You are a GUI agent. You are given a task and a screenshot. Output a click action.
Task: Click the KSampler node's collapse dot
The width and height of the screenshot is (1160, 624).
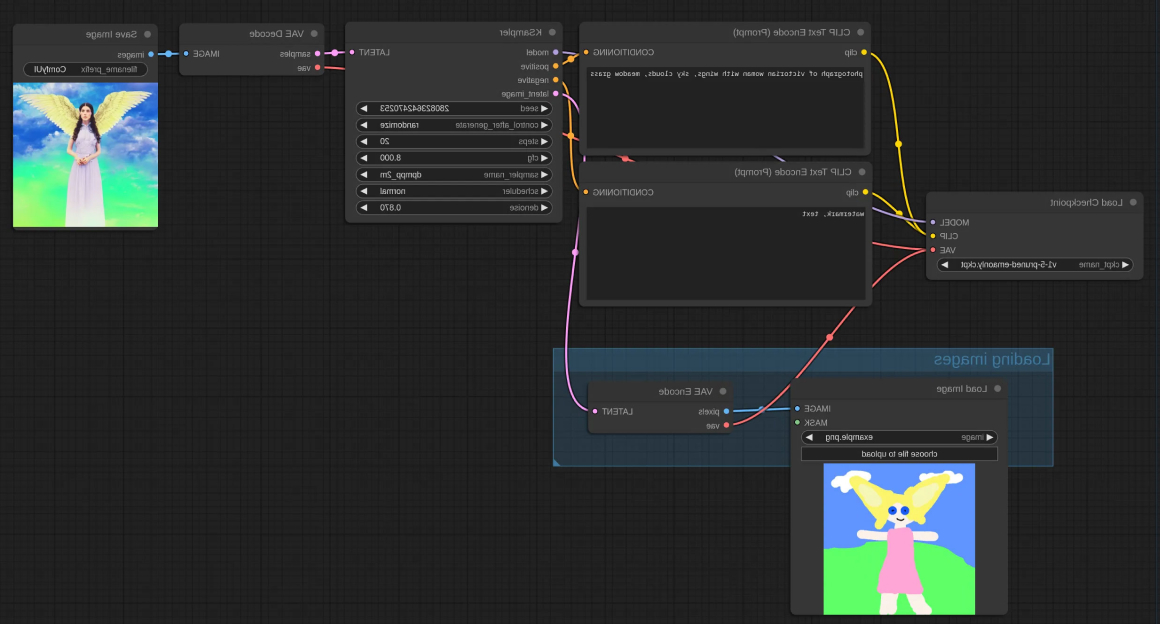click(x=552, y=33)
